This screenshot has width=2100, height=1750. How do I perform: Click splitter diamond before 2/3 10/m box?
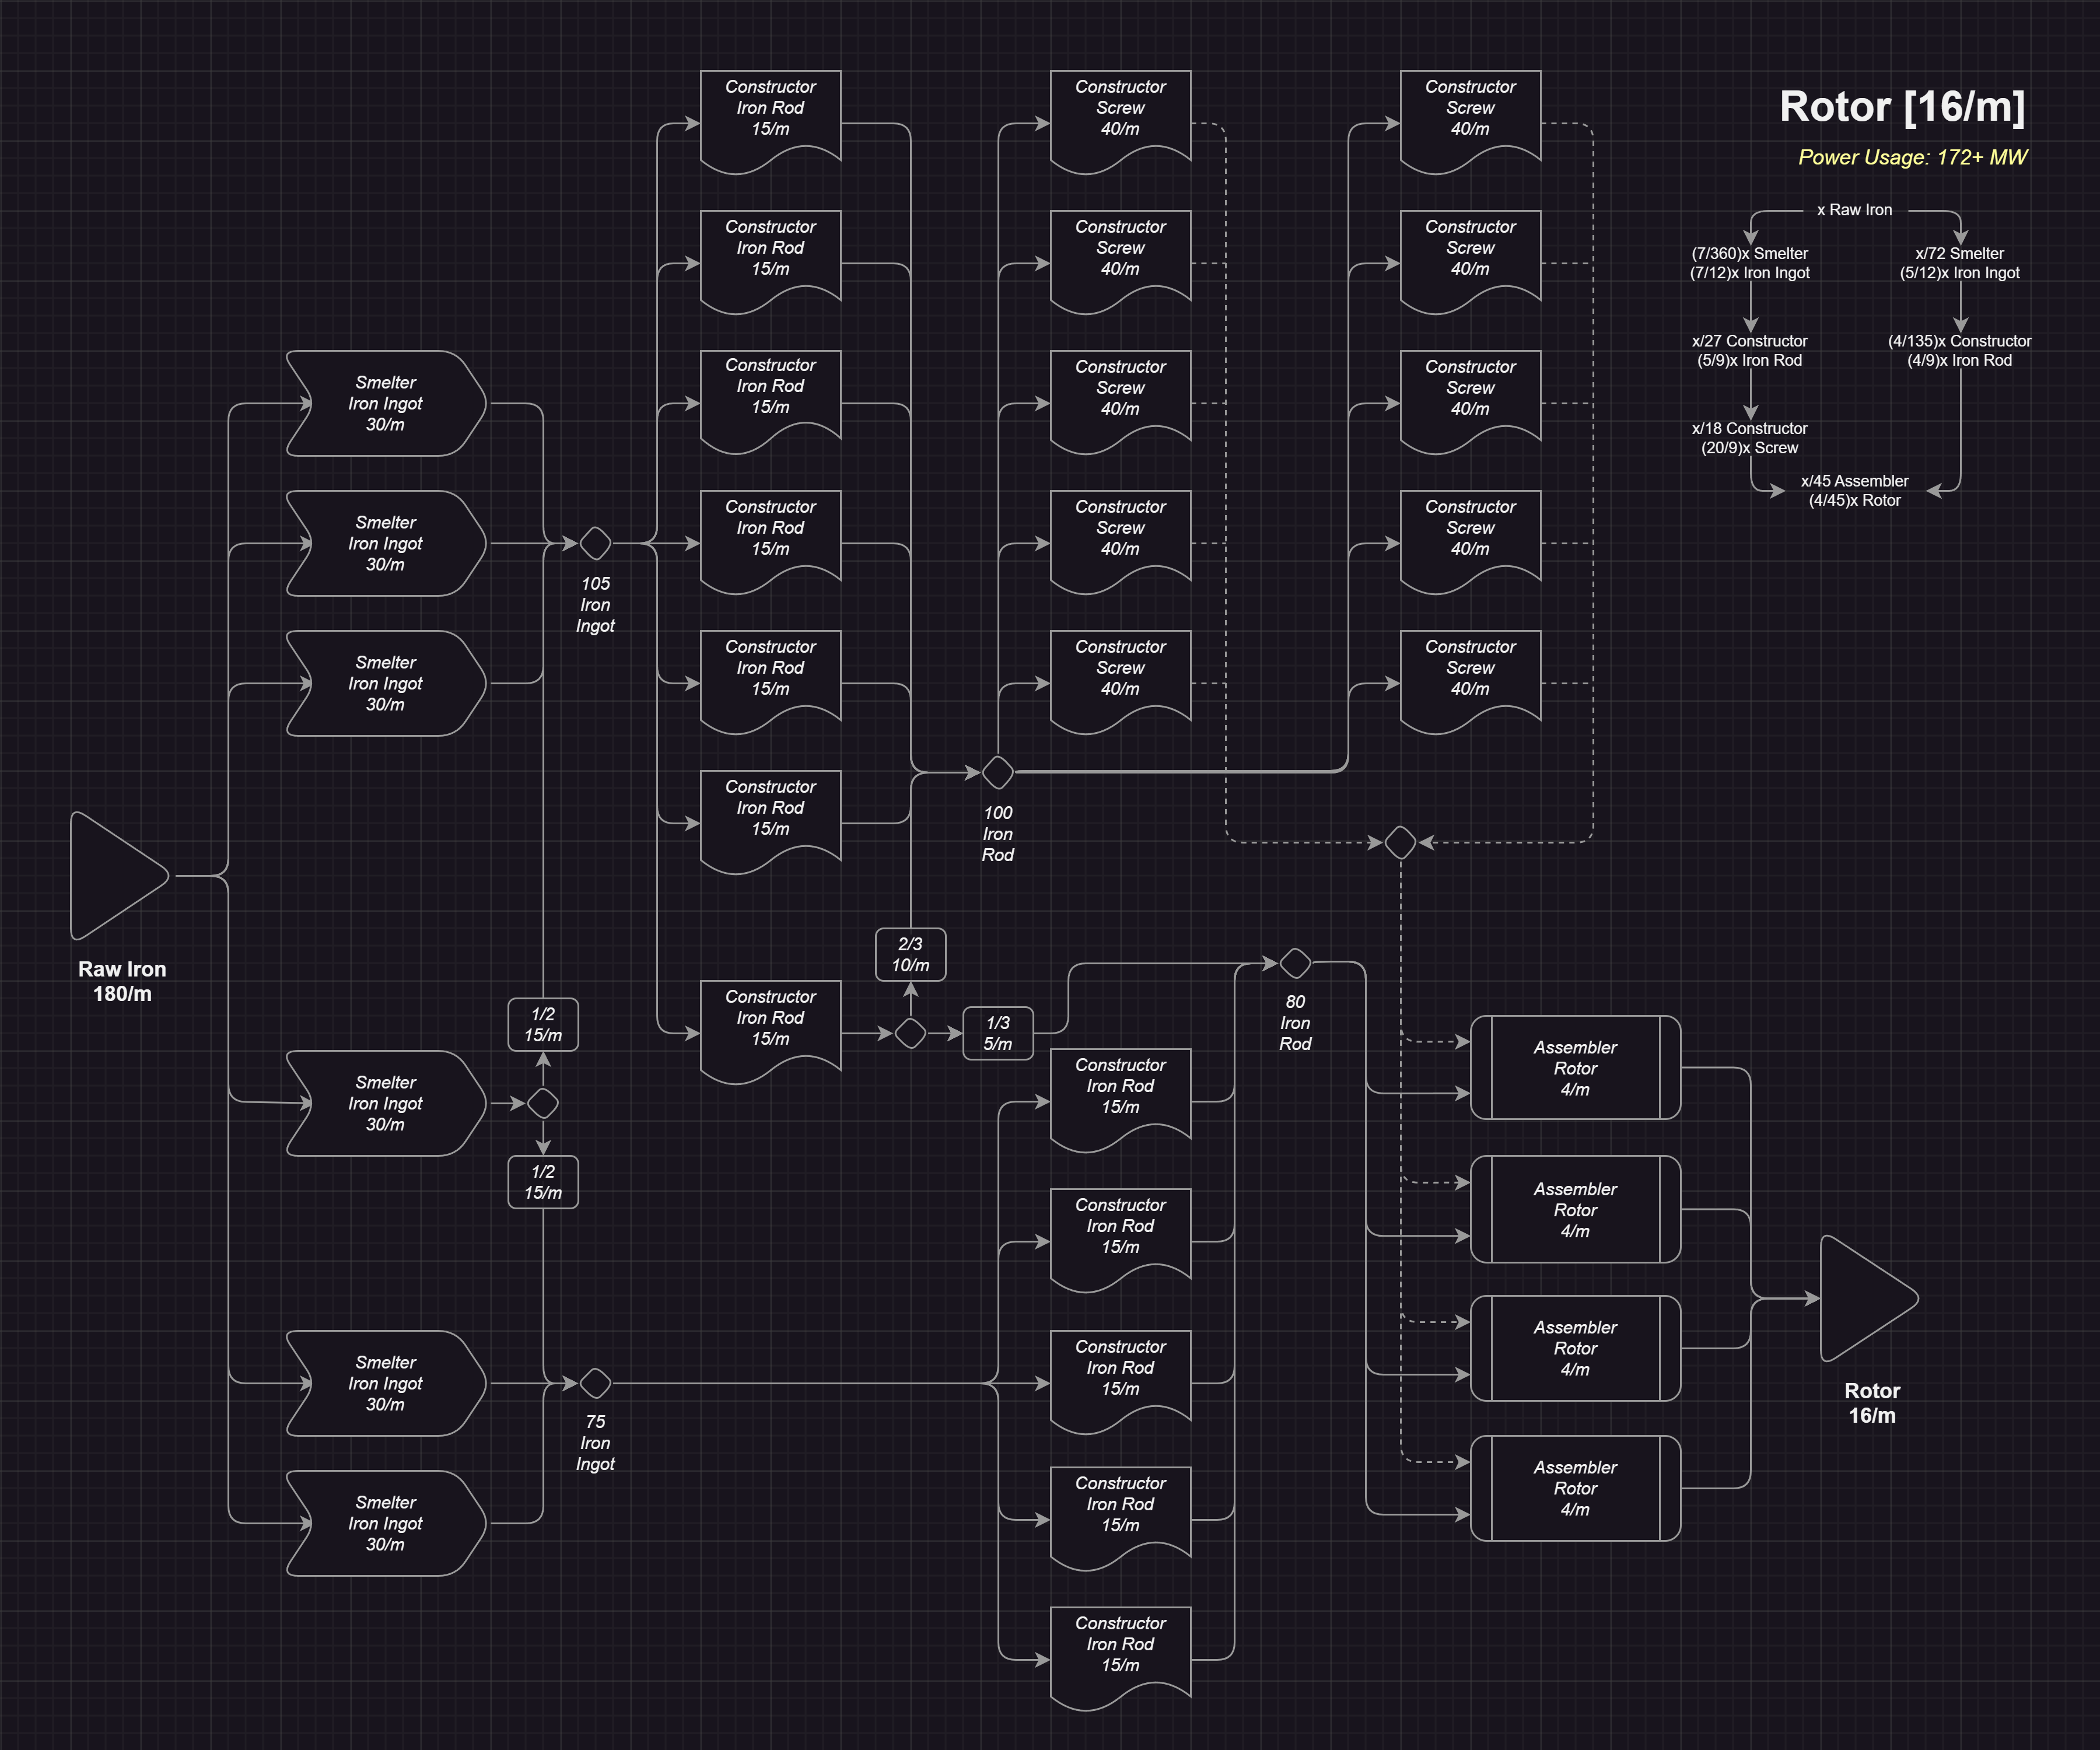tap(910, 1033)
